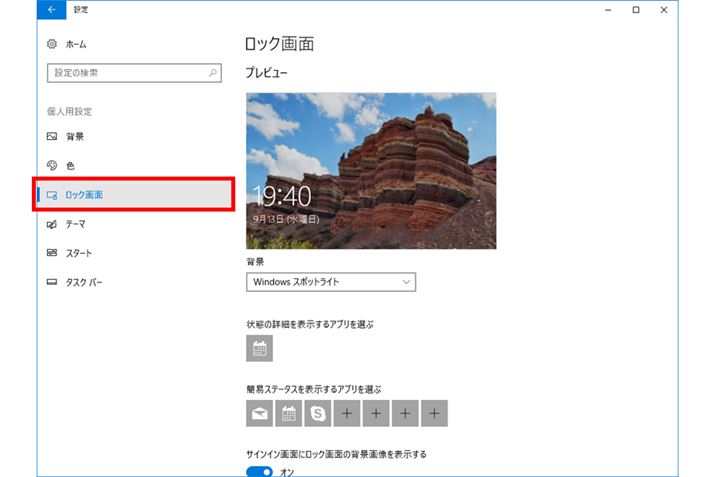This screenshot has height=477, width=715.
Task: Toggle sign-in screen background picture switch
Action: [259, 472]
